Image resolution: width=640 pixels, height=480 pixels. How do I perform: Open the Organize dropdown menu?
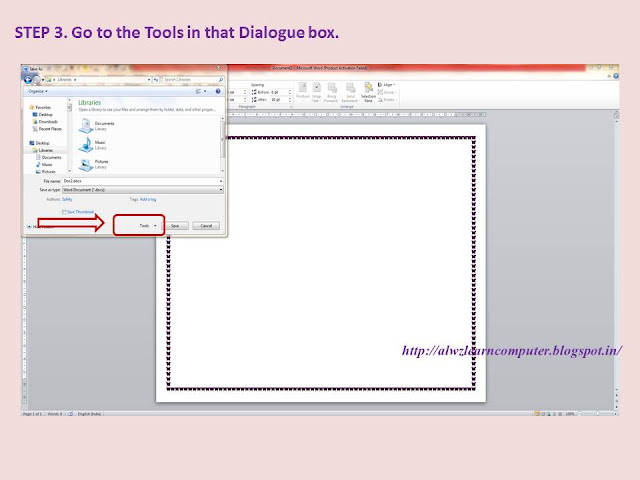click(38, 91)
